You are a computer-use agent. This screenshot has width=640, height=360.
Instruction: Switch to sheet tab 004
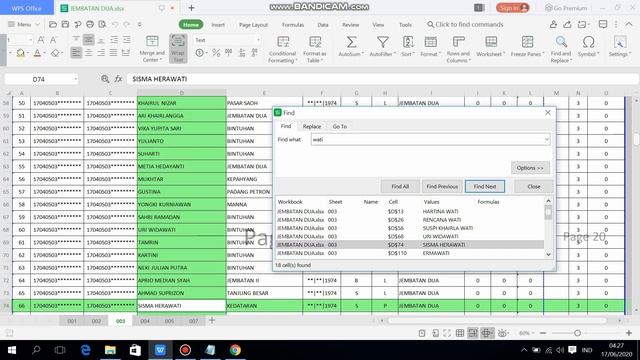coord(145,321)
